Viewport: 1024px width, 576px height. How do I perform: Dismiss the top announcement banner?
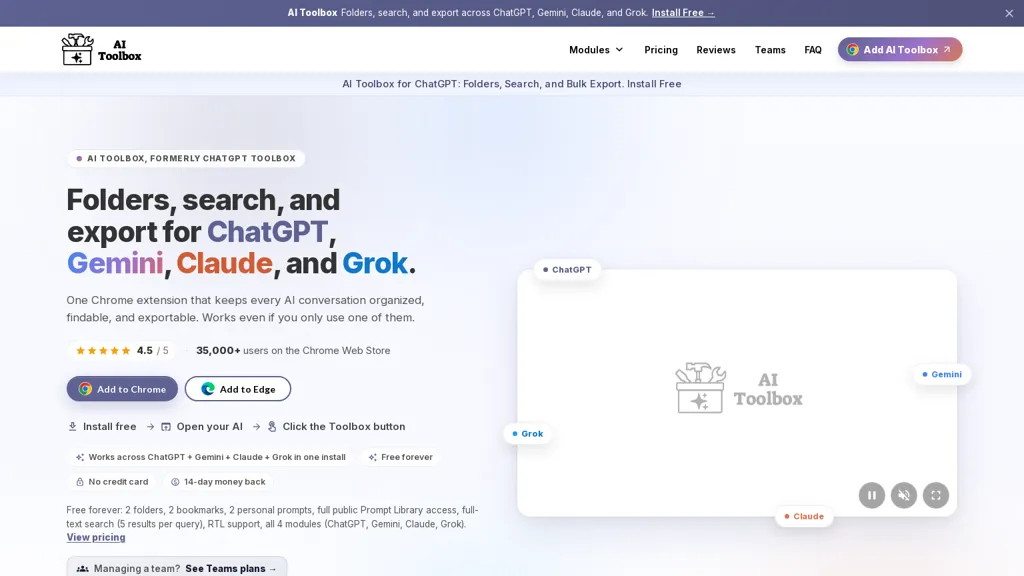pyautogui.click(x=1009, y=13)
